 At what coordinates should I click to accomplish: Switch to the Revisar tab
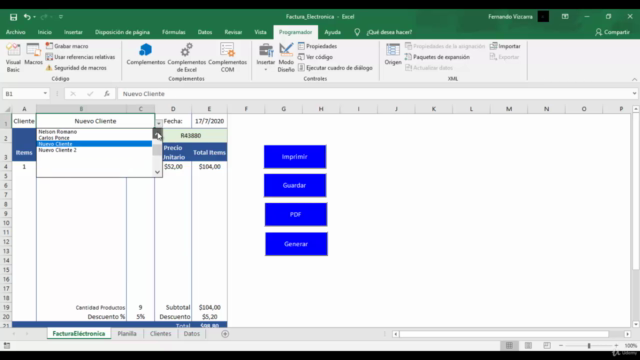pos(233,32)
